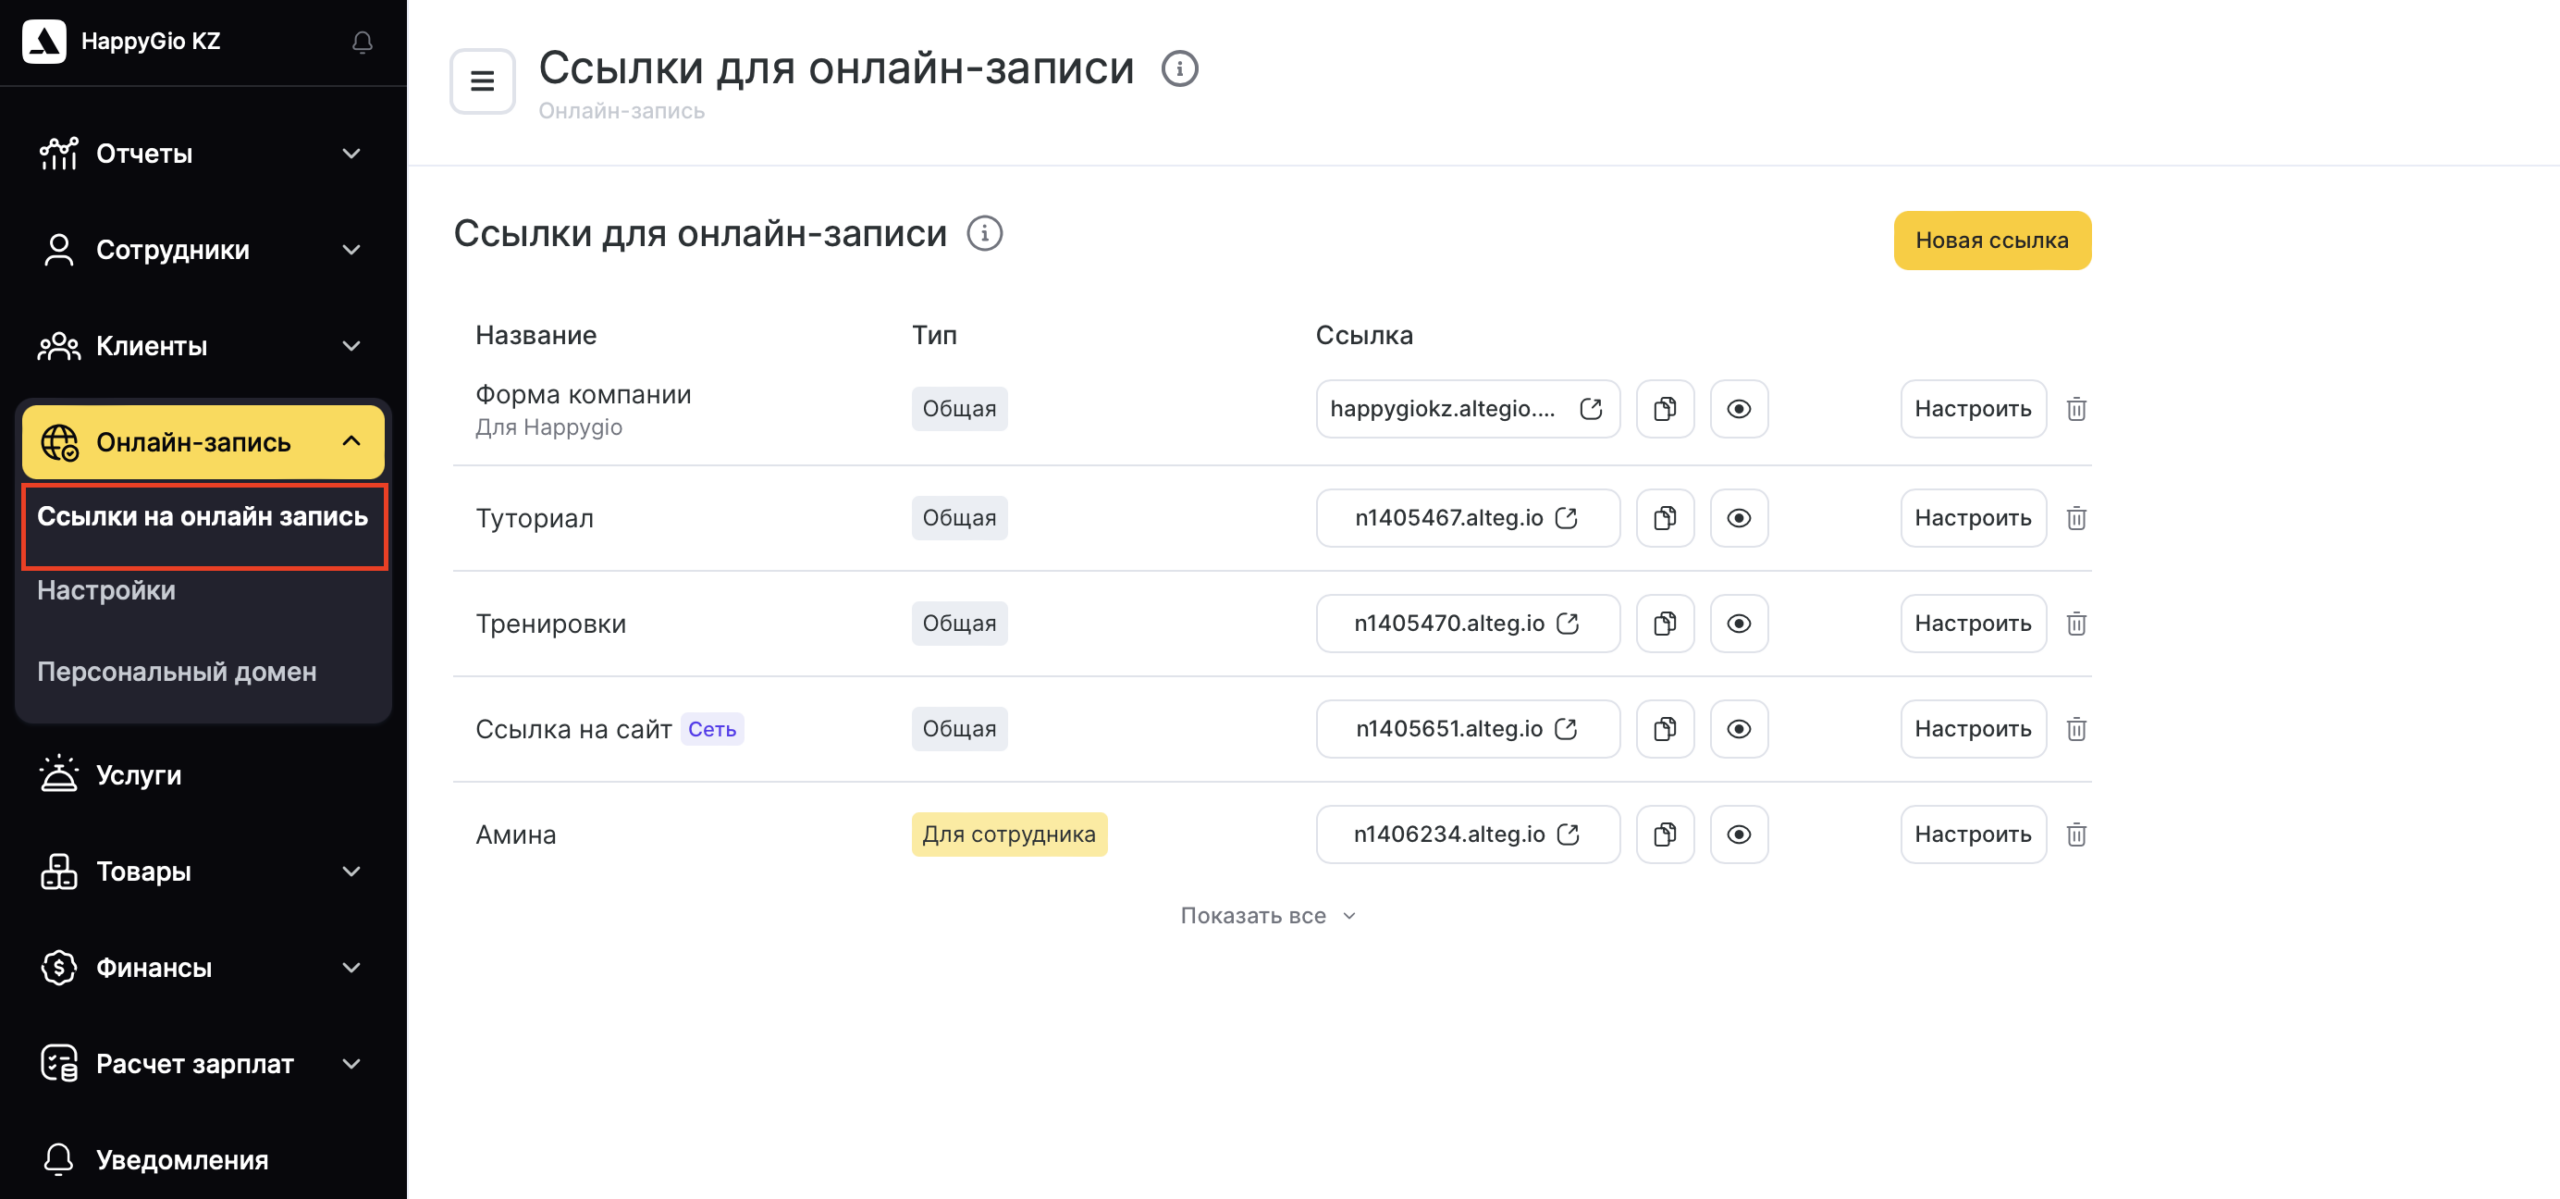
Task: Click eye icon for Тренировки link
Action: click(x=1738, y=624)
